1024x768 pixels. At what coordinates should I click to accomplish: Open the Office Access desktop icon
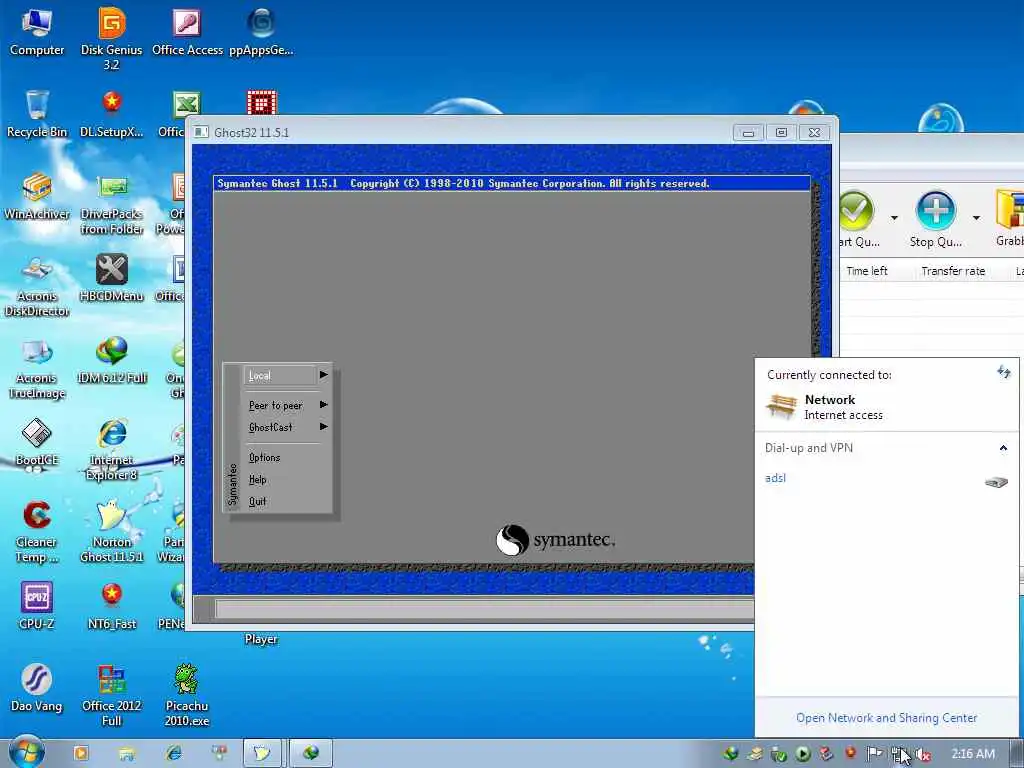pyautogui.click(x=187, y=31)
